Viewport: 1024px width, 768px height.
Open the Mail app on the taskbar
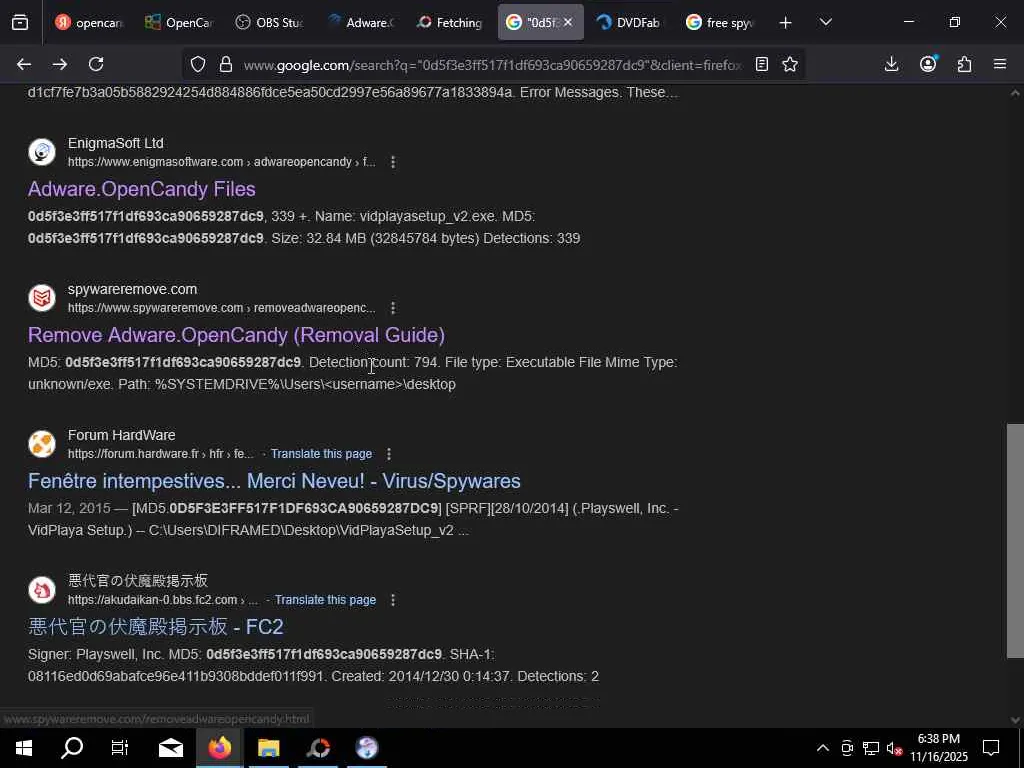click(170, 748)
